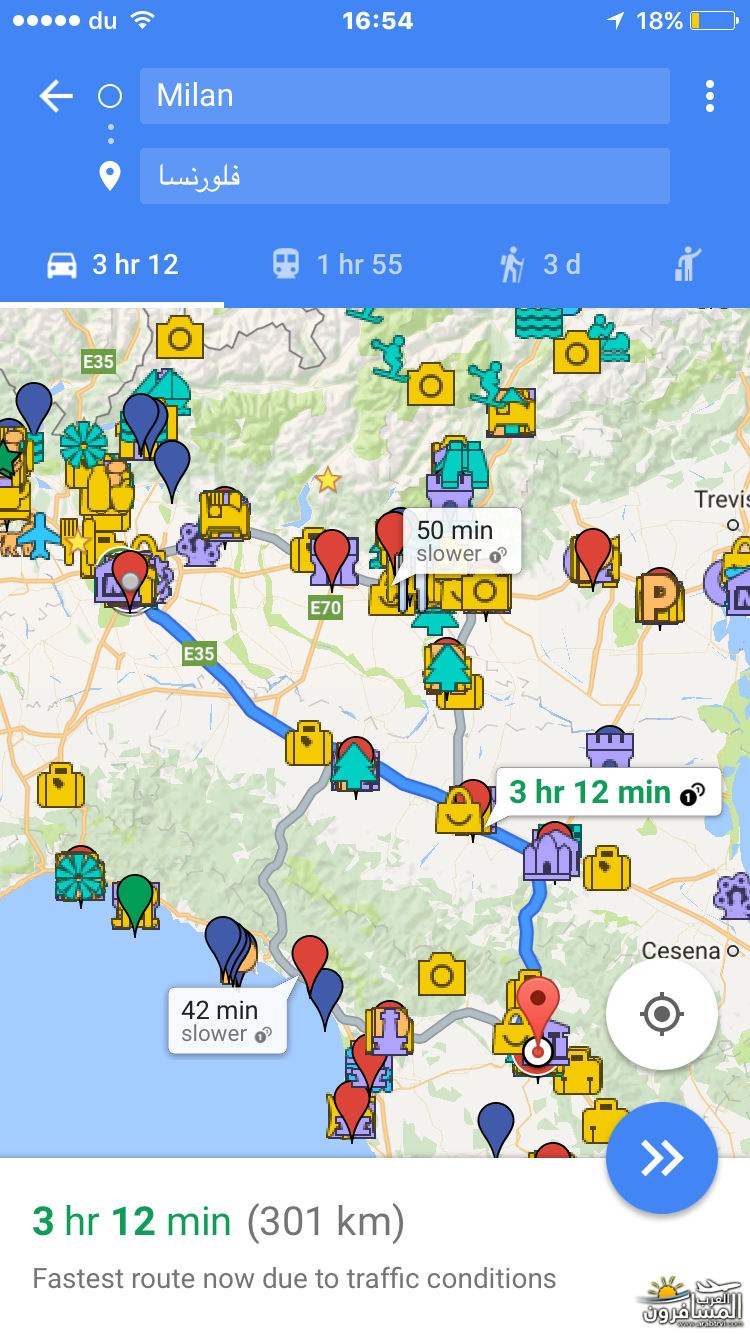The image size is (750, 1334).
Task: Switch to walking tab showing 3 d
Action: click(x=540, y=265)
